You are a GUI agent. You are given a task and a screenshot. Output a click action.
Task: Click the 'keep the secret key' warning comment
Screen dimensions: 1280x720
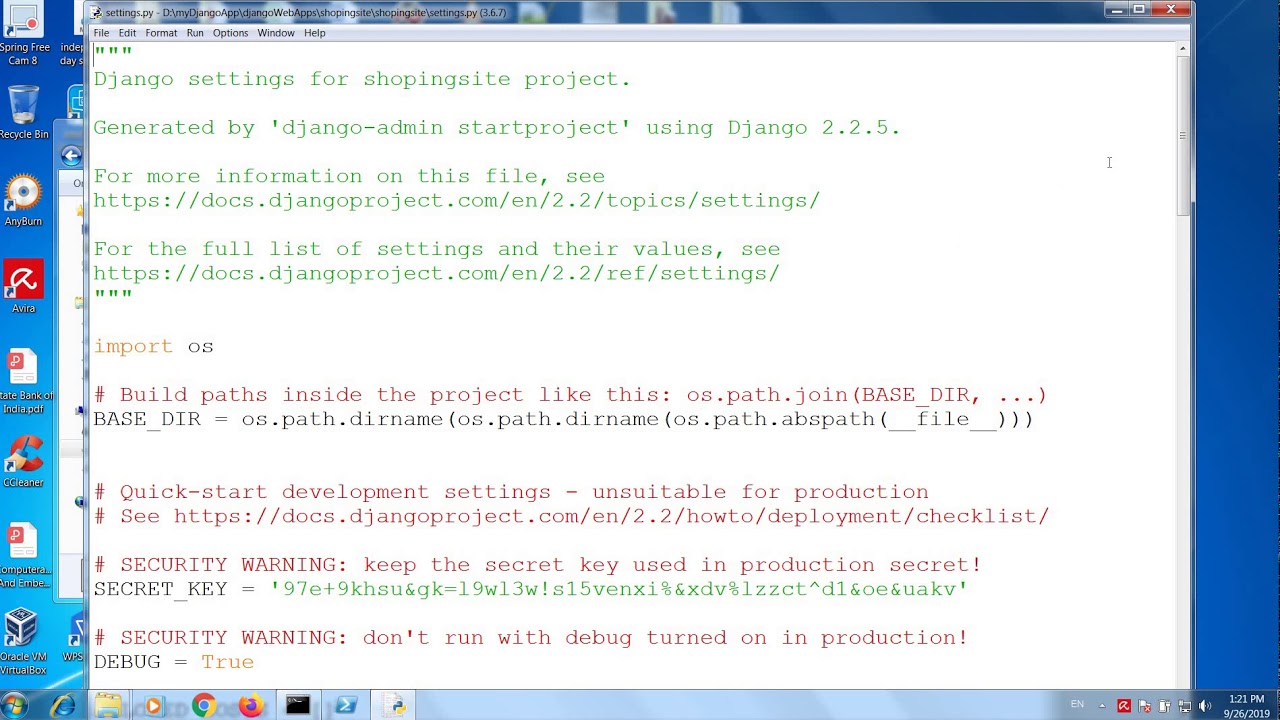(x=537, y=565)
